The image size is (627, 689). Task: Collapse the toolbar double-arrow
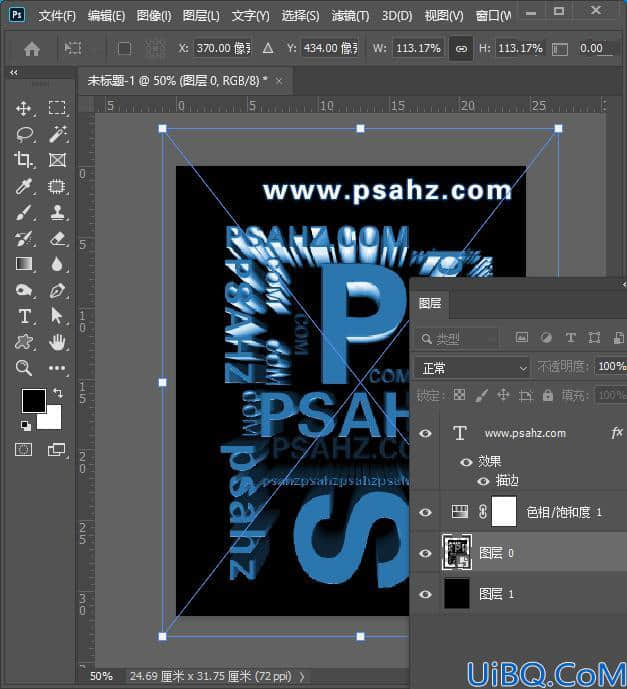click(14, 73)
